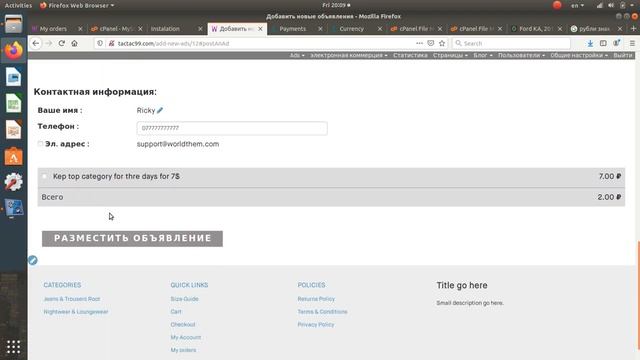
Task: Open Show Applications grid icon
Action: (13, 347)
